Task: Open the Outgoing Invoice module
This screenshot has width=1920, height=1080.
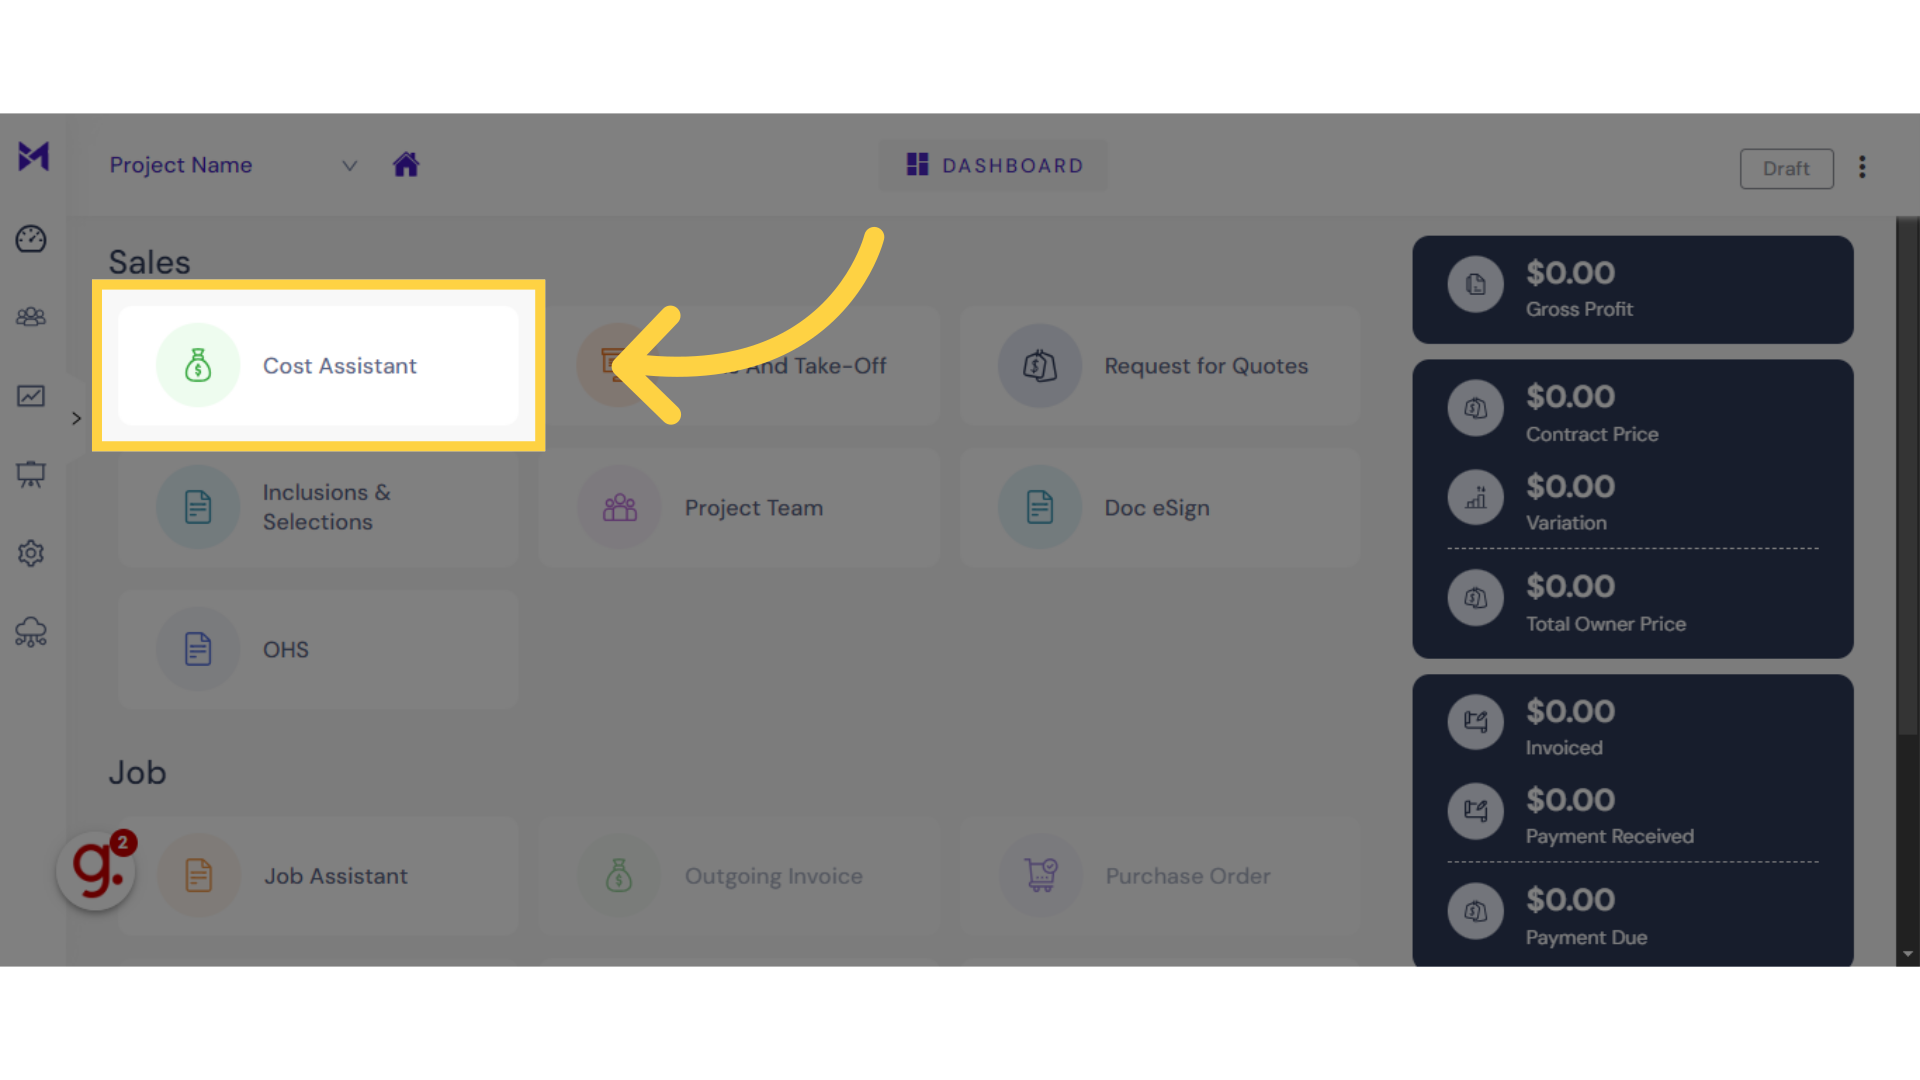Action: (x=735, y=876)
